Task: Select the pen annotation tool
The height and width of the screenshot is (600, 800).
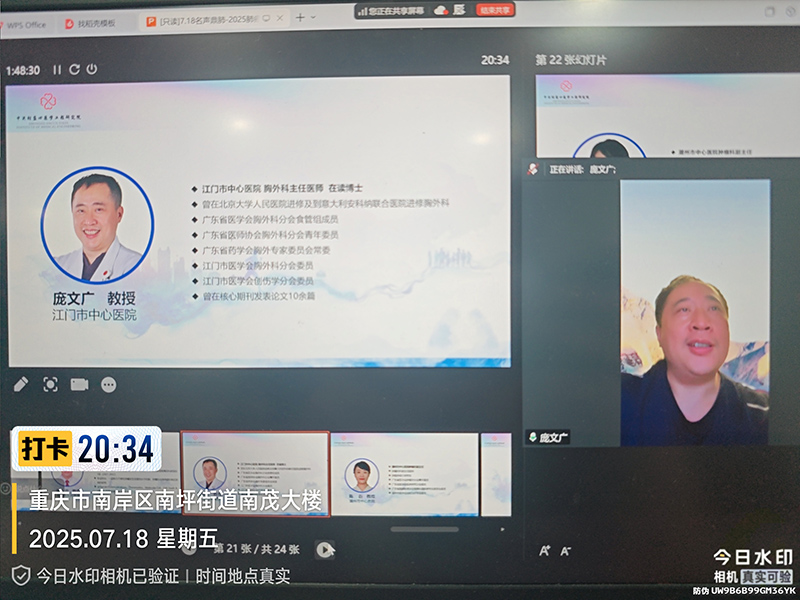Action: (22, 384)
